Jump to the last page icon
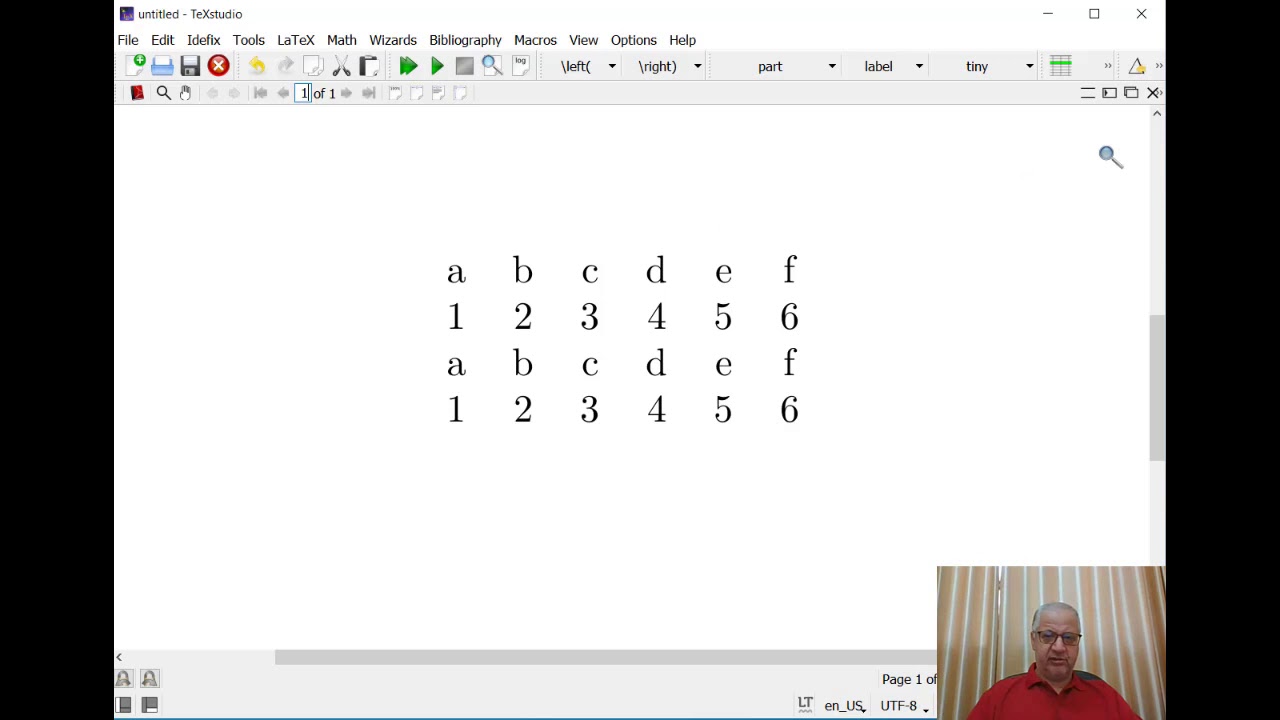This screenshot has height=720, width=1280. point(368,93)
